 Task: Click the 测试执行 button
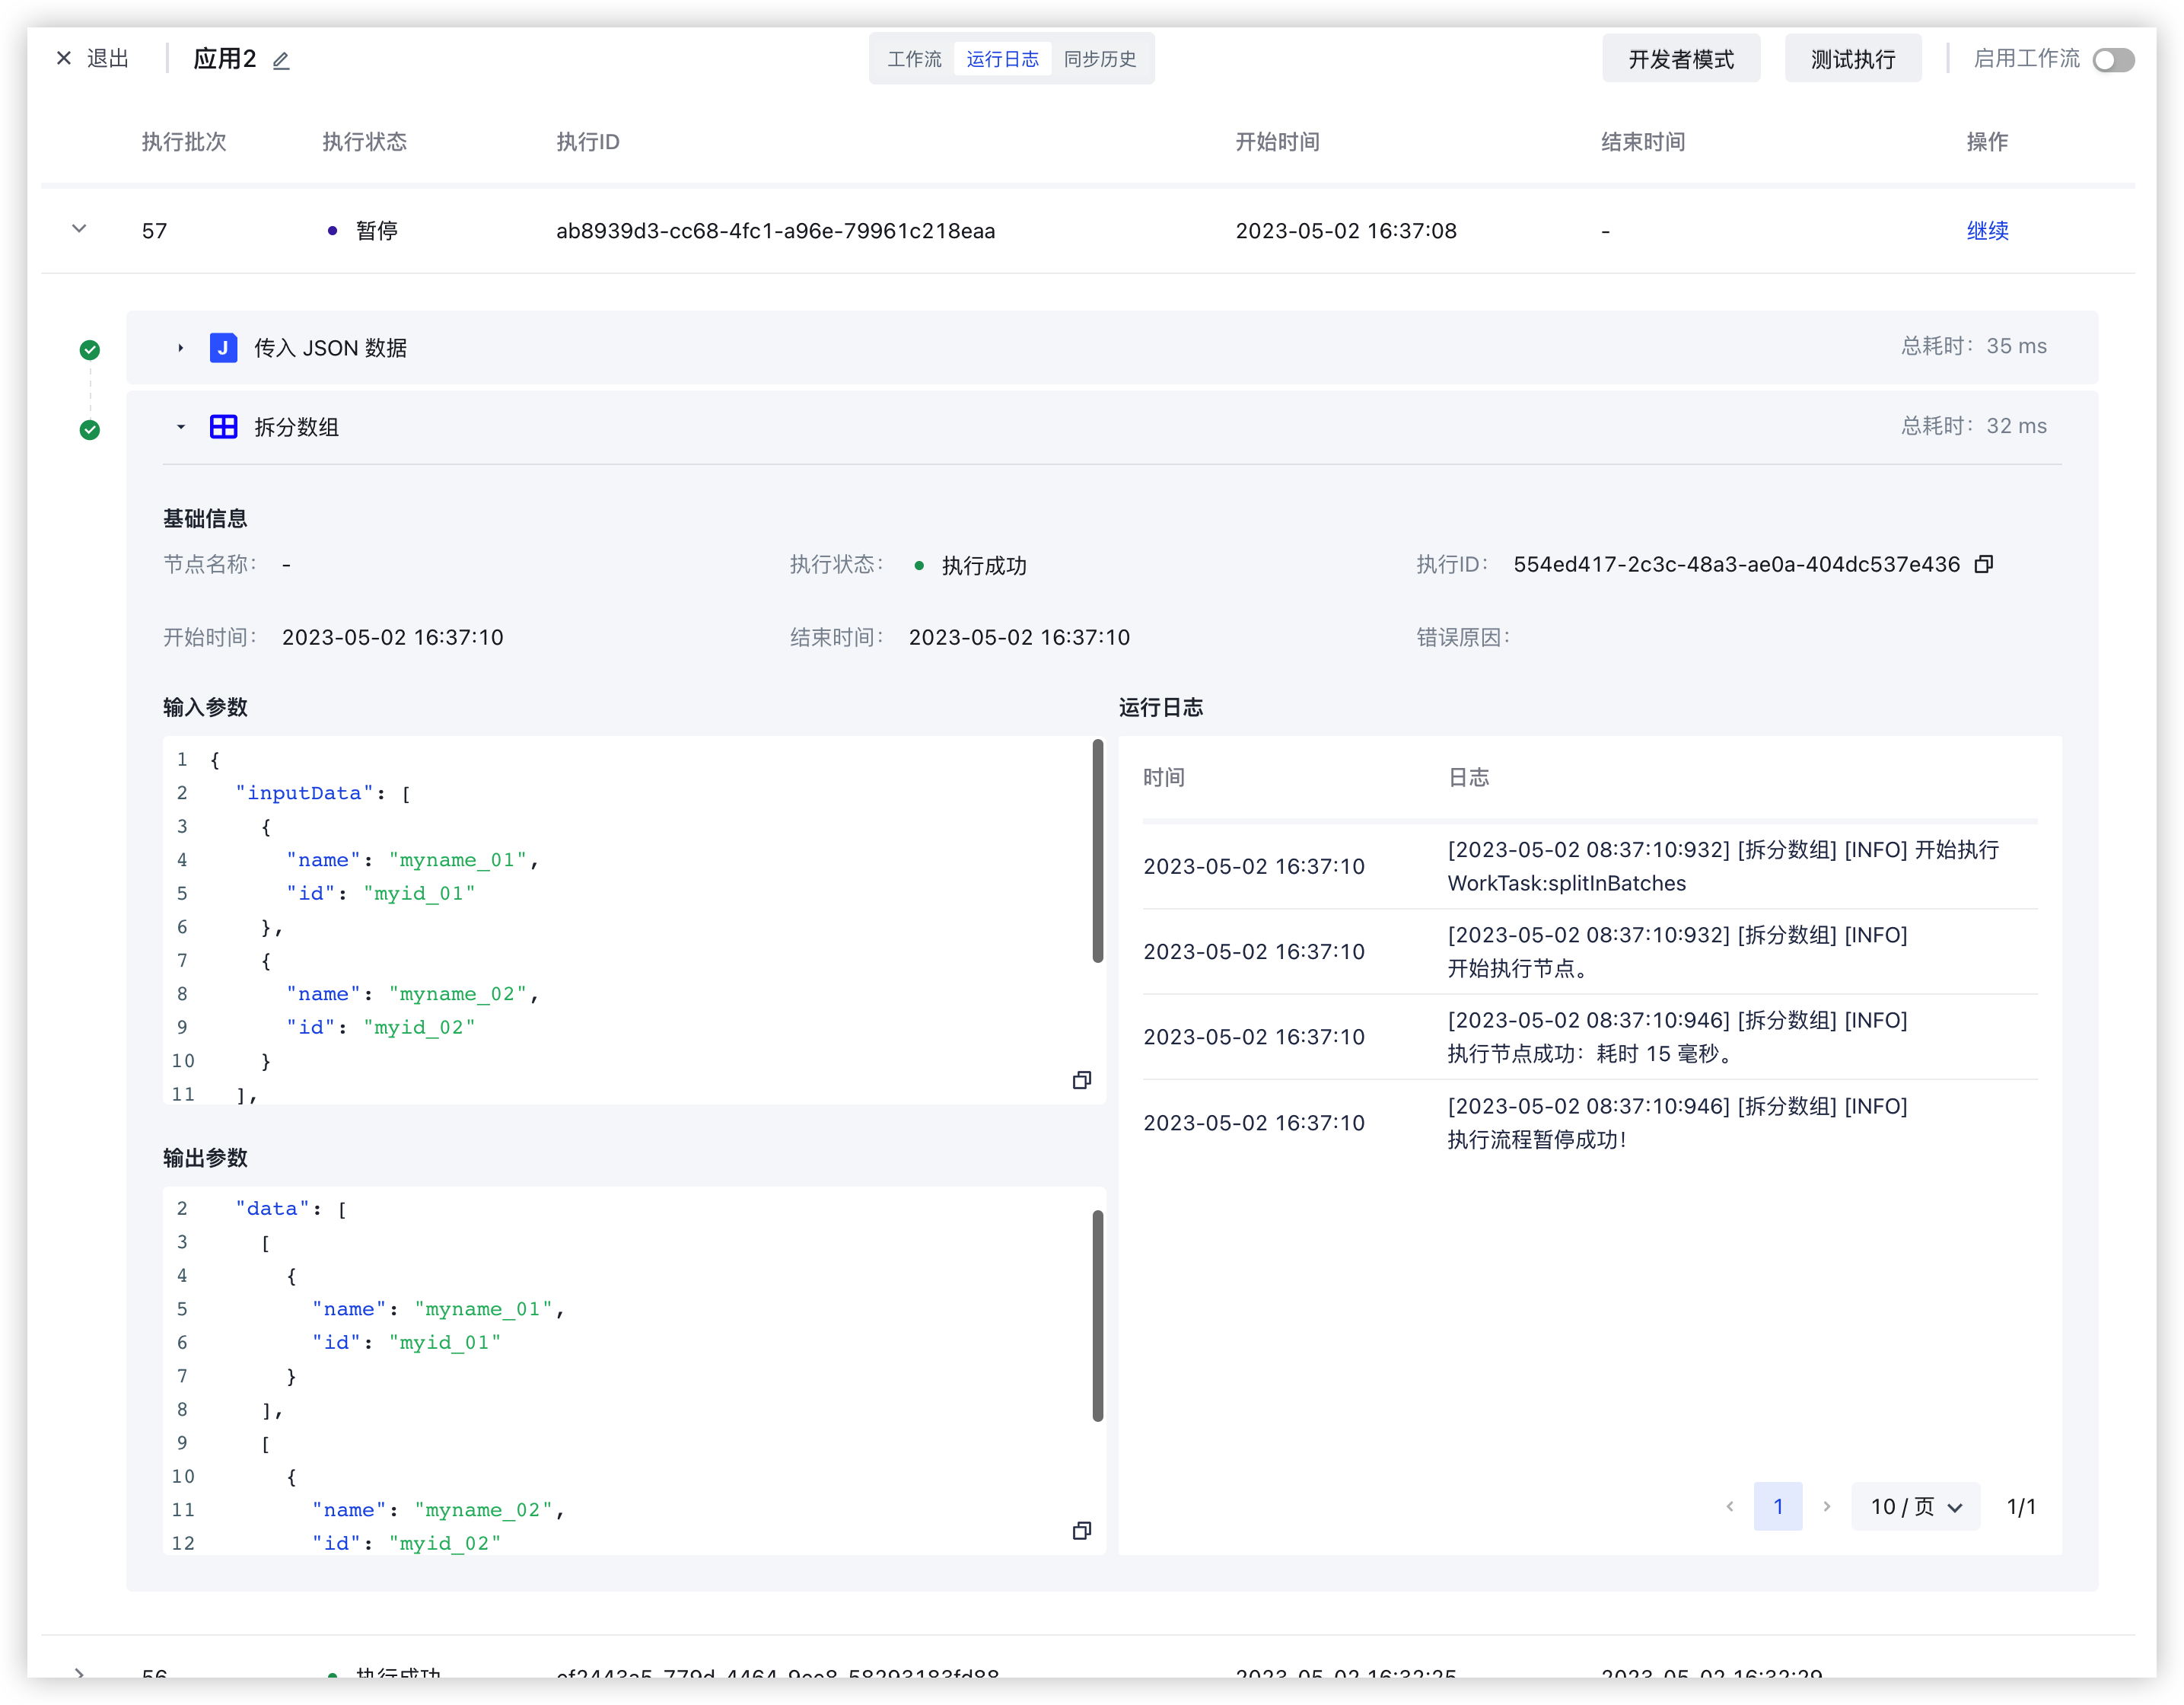tap(1852, 59)
